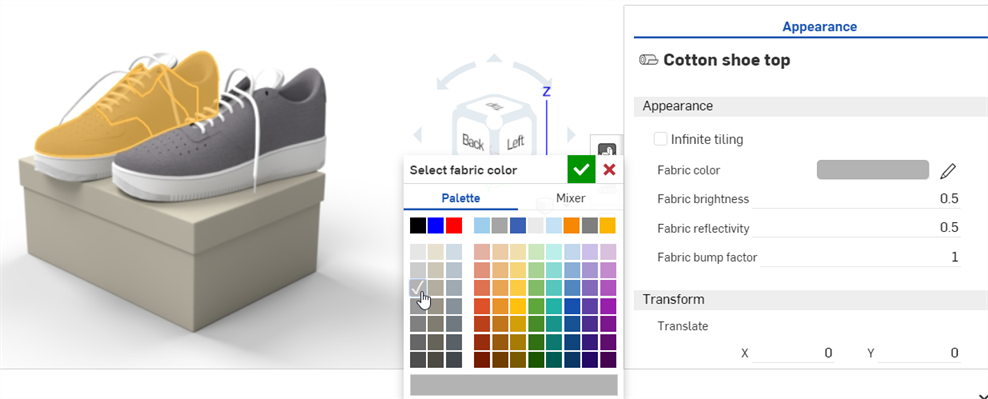
Task: Click the Fabric color gray swatch
Action: coord(873,170)
